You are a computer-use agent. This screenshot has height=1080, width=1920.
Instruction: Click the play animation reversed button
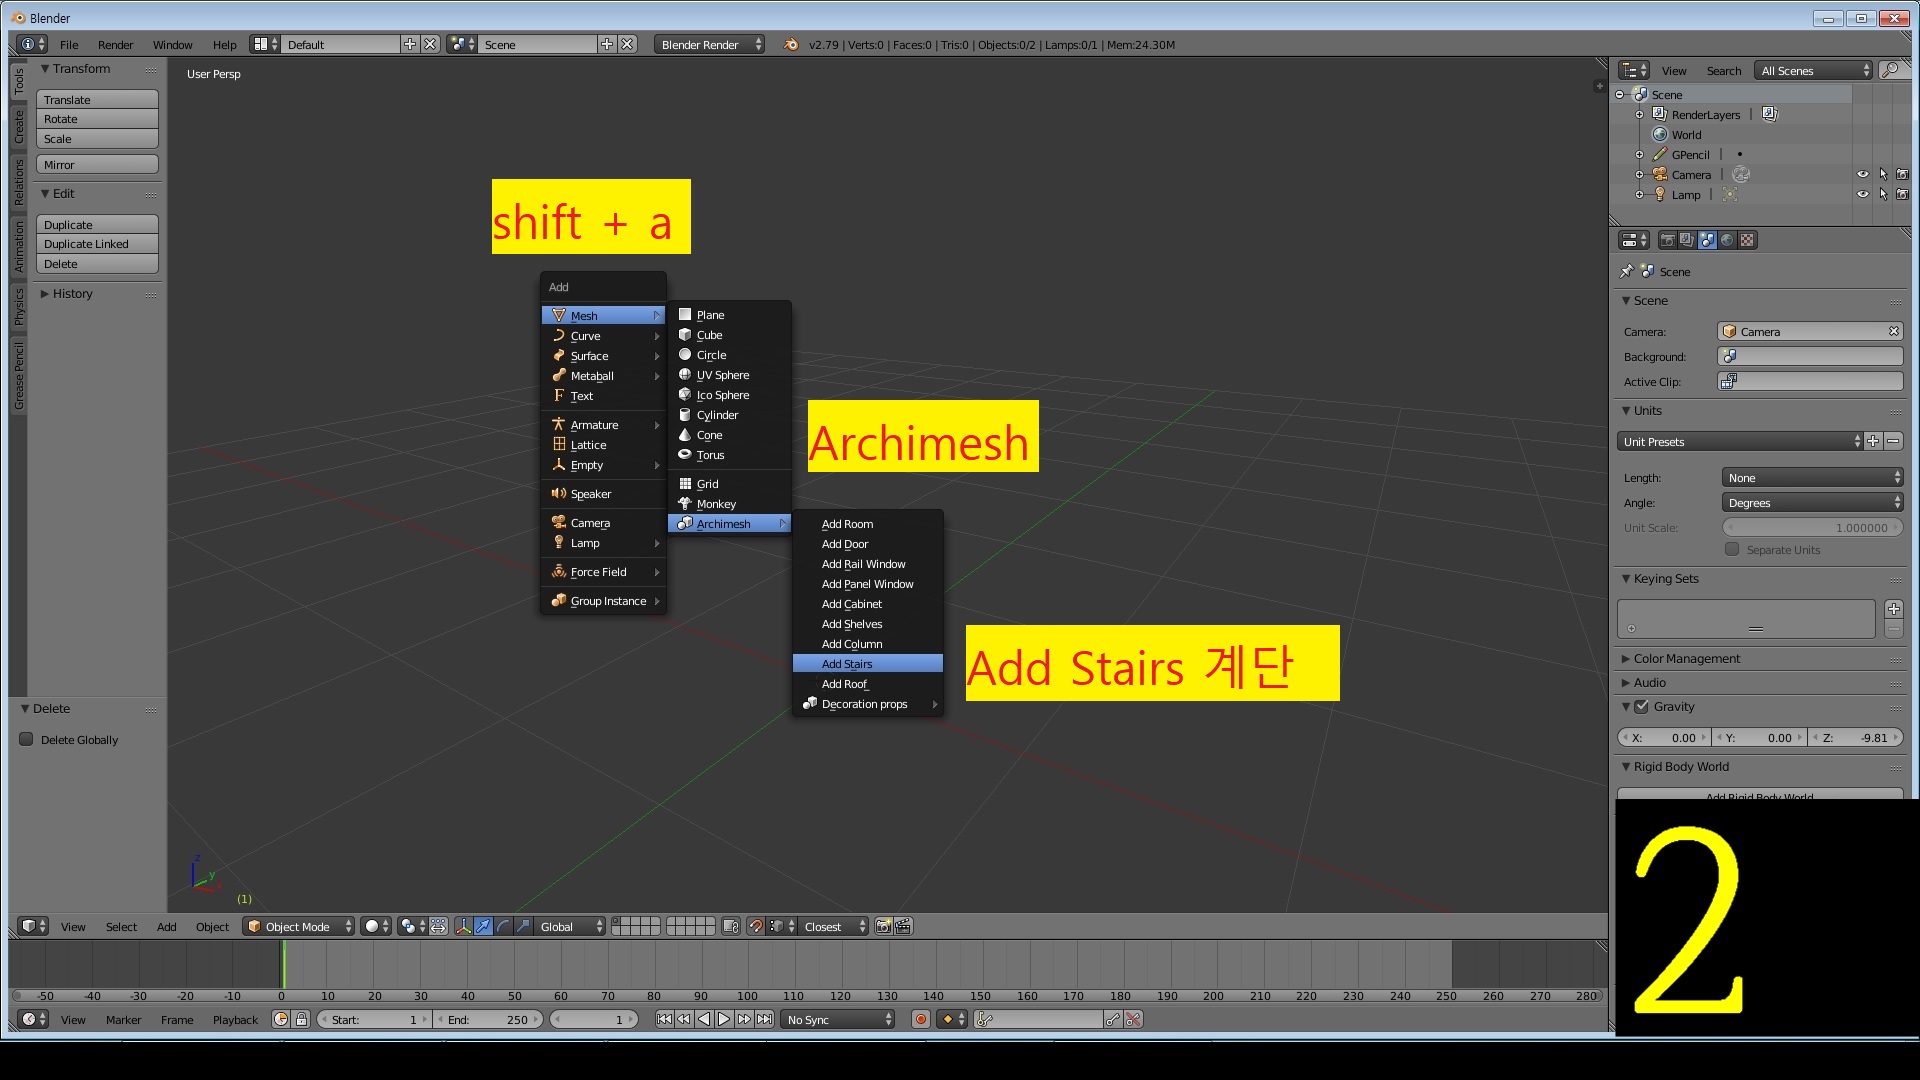704,1019
